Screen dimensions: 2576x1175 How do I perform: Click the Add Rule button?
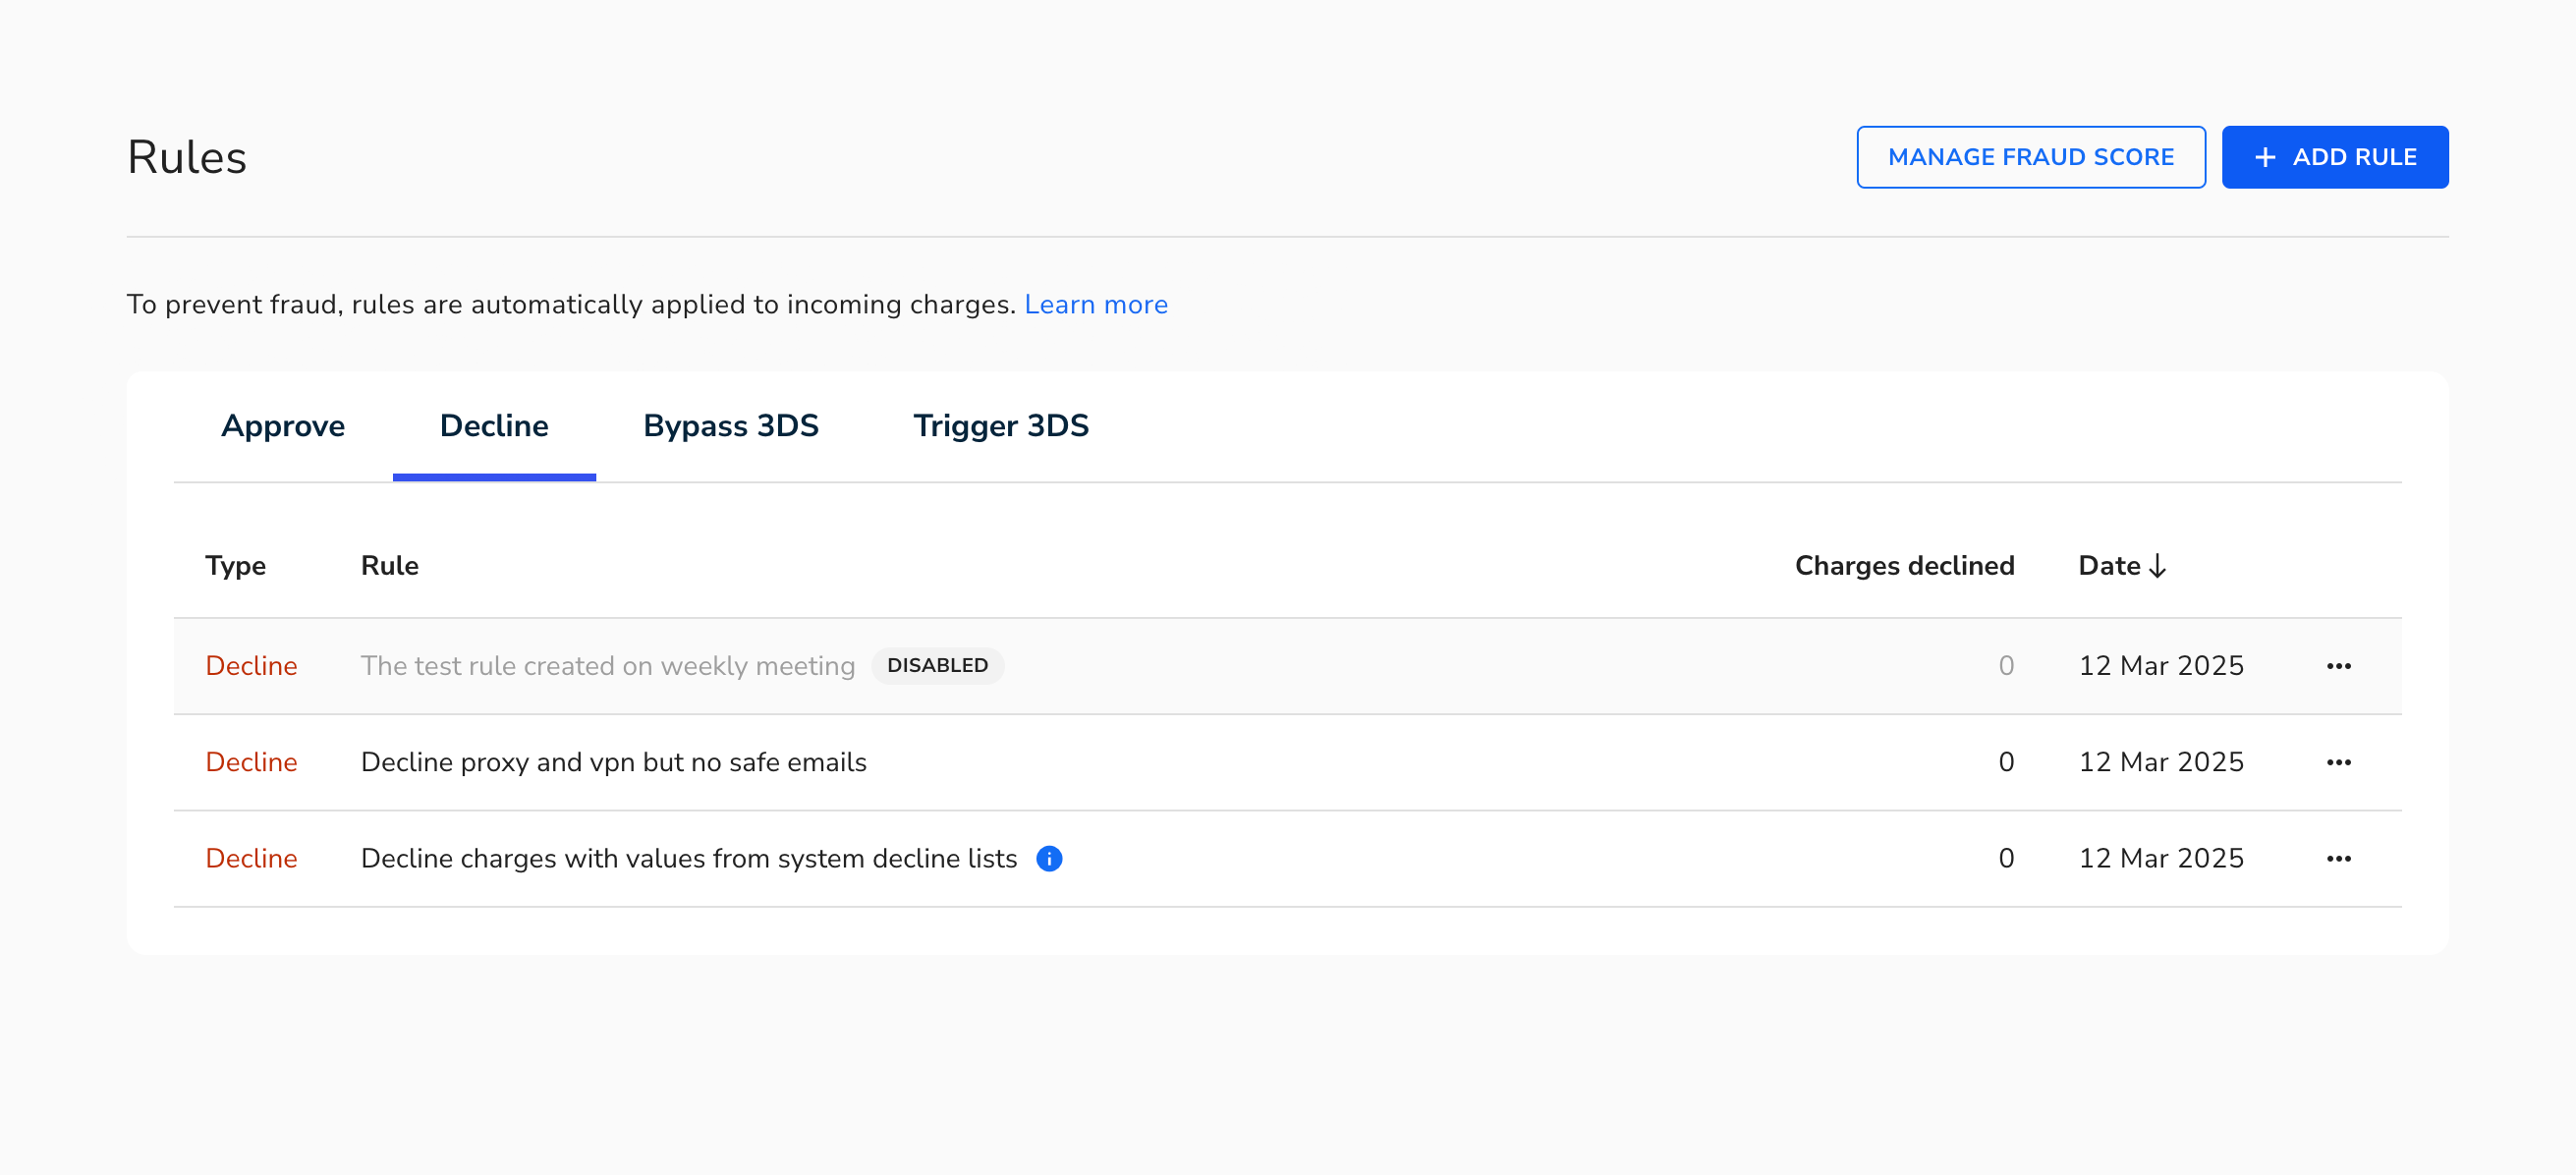pos(2335,157)
